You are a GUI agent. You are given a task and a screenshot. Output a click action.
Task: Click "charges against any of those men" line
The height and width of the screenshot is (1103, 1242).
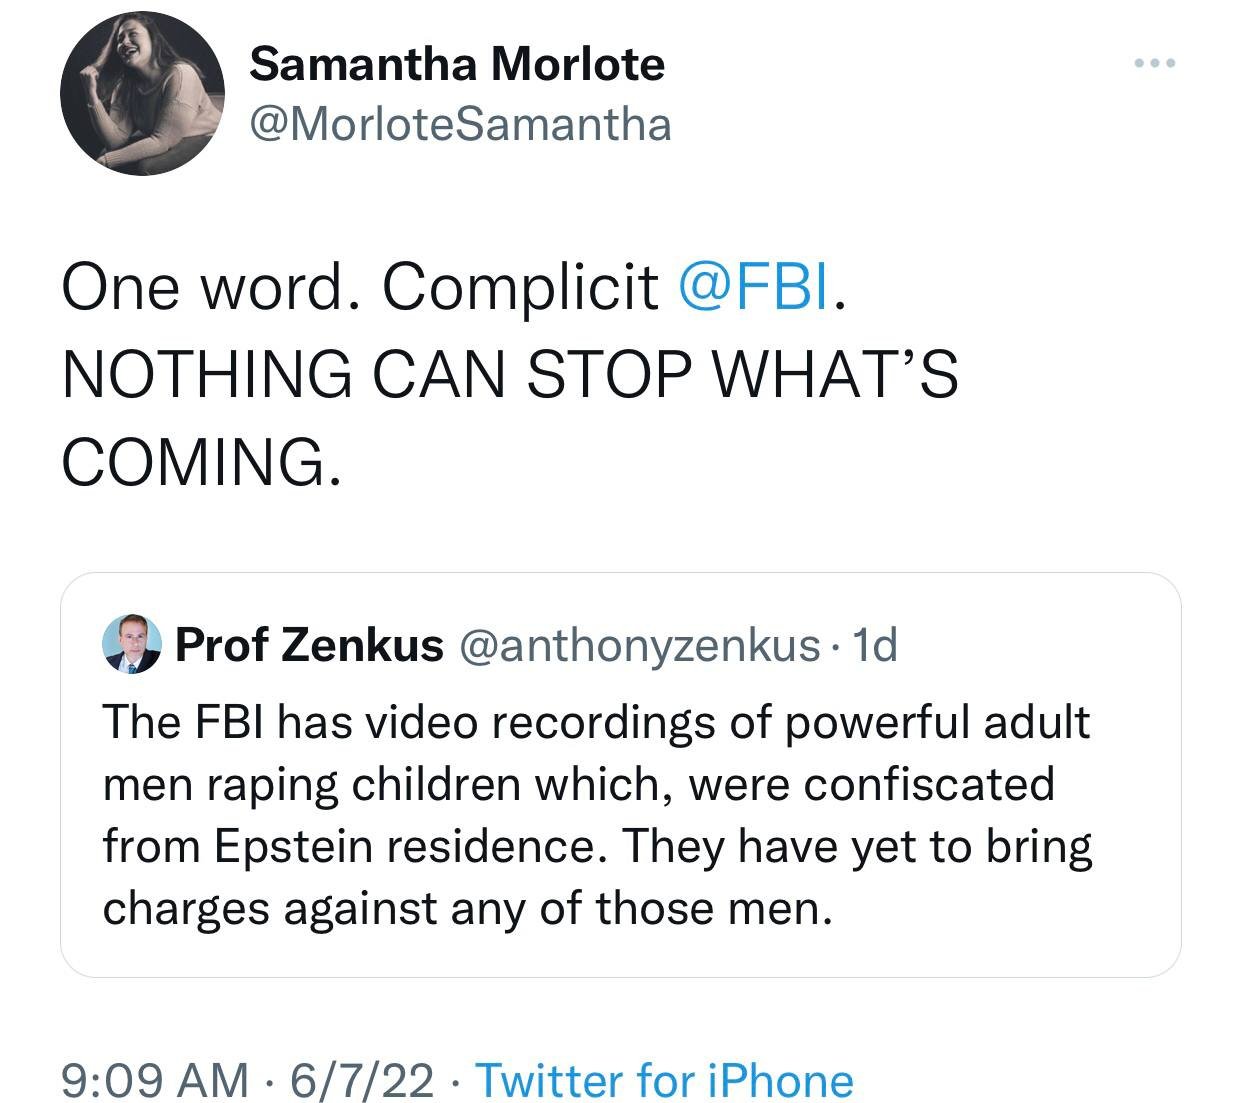coord(467,908)
